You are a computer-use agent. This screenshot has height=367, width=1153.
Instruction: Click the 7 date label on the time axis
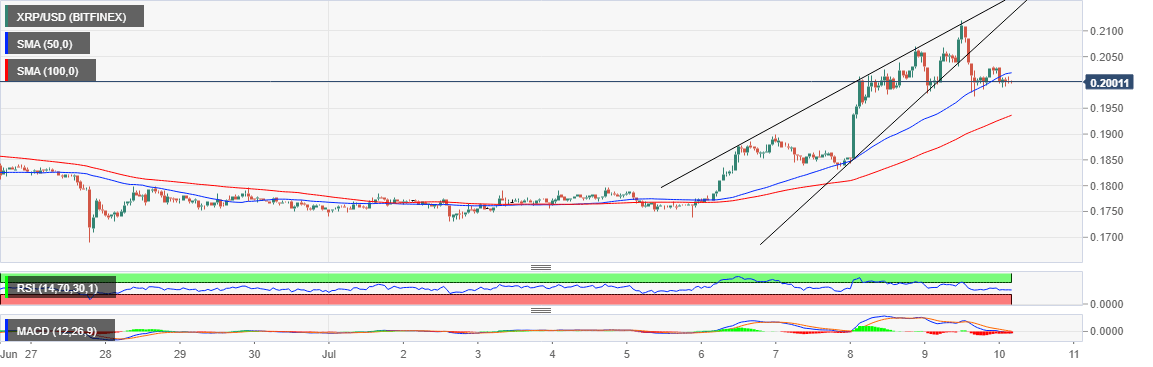tap(776, 354)
